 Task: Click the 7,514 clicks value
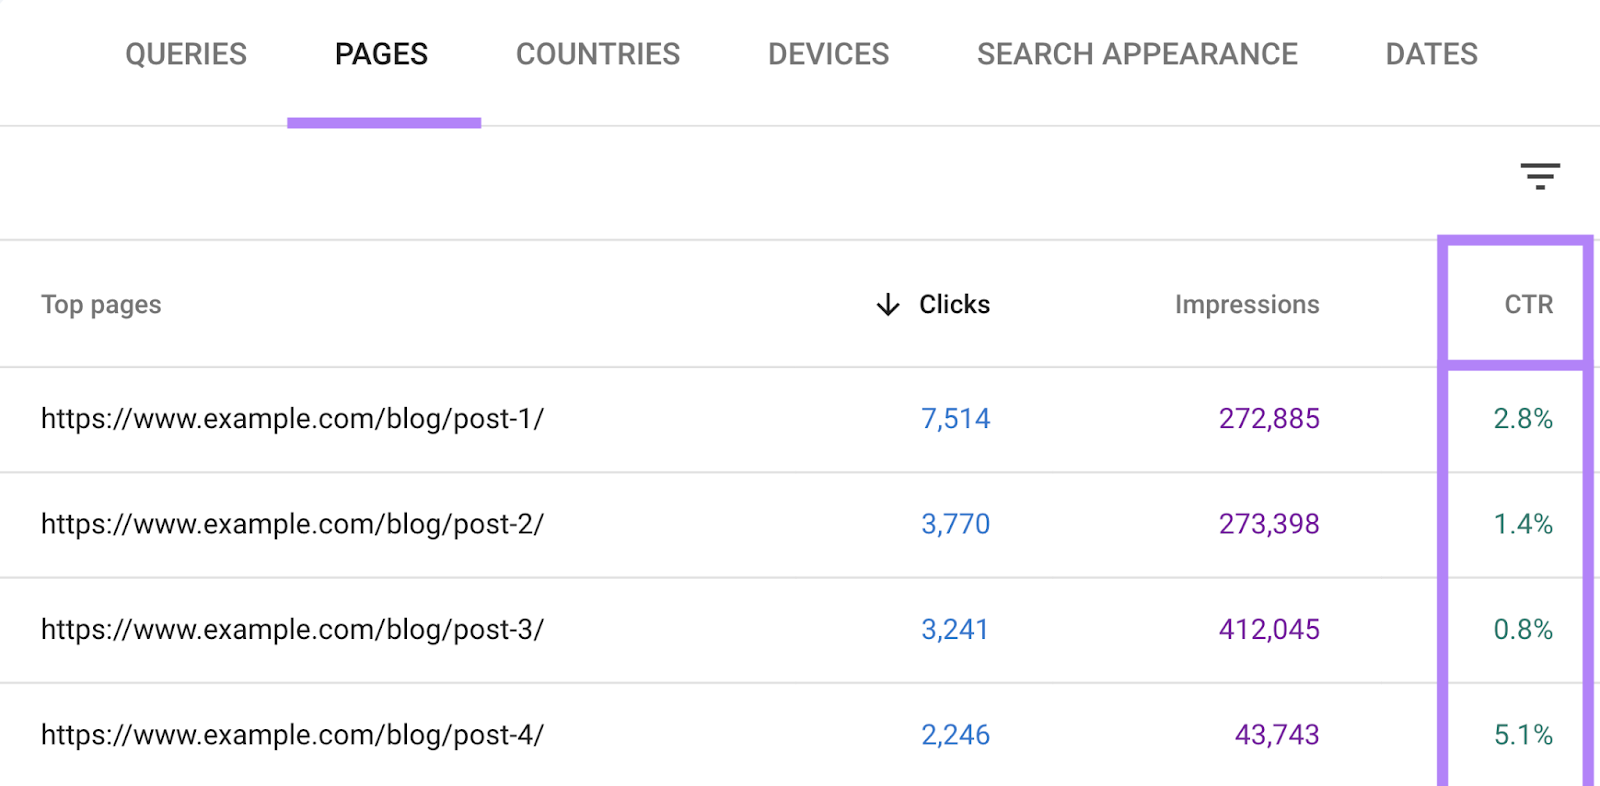[955, 419]
